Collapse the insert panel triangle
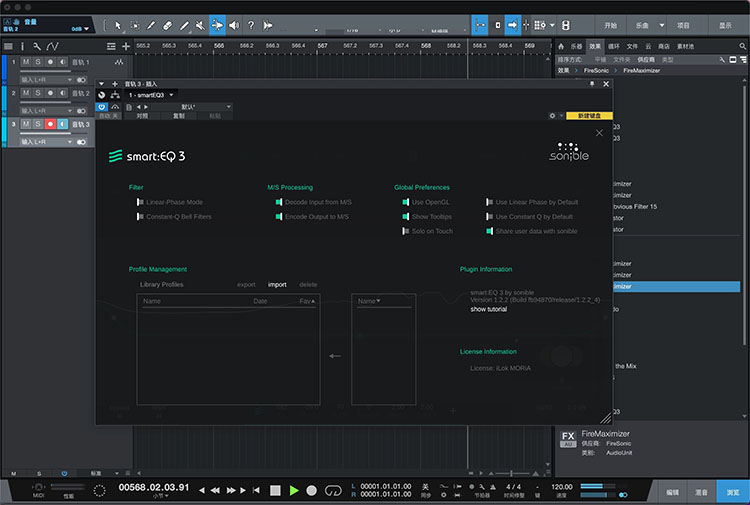 pyautogui.click(x=101, y=84)
